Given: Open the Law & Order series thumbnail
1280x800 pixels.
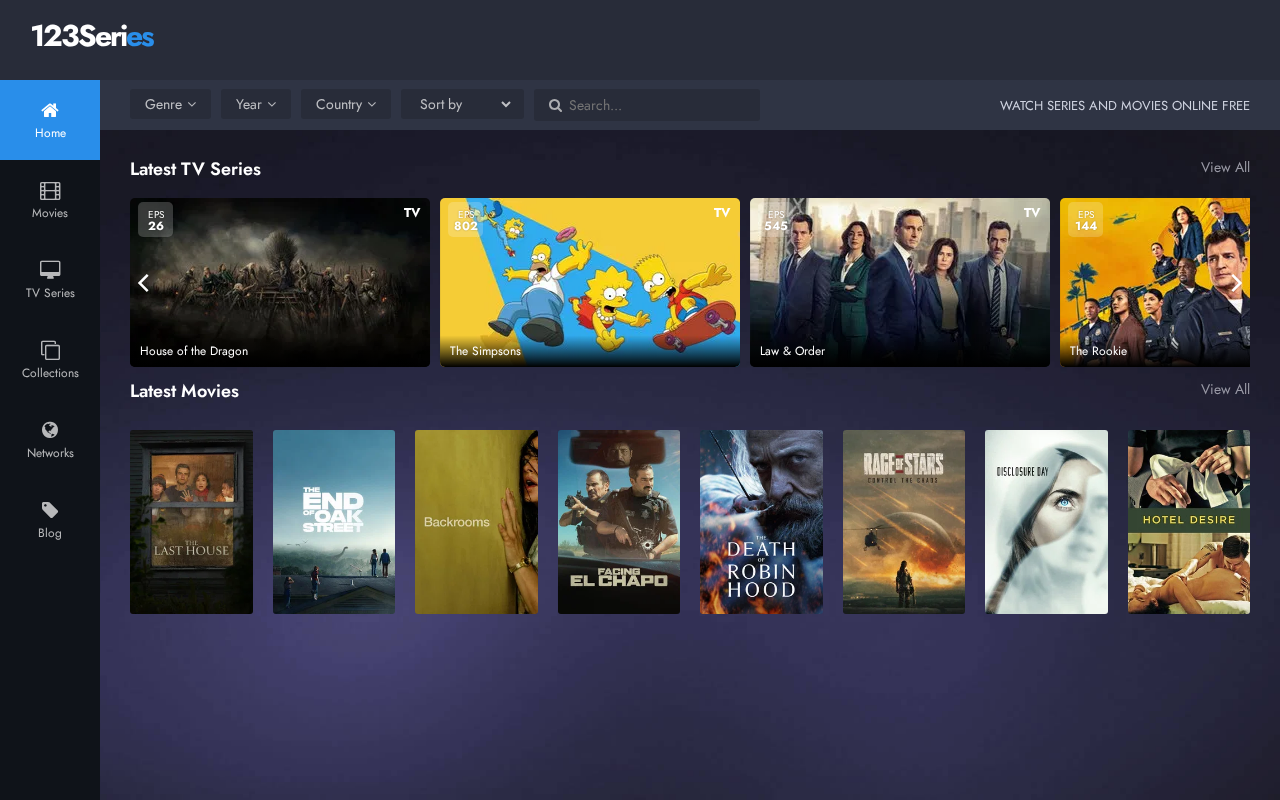Looking at the screenshot, I should point(900,282).
